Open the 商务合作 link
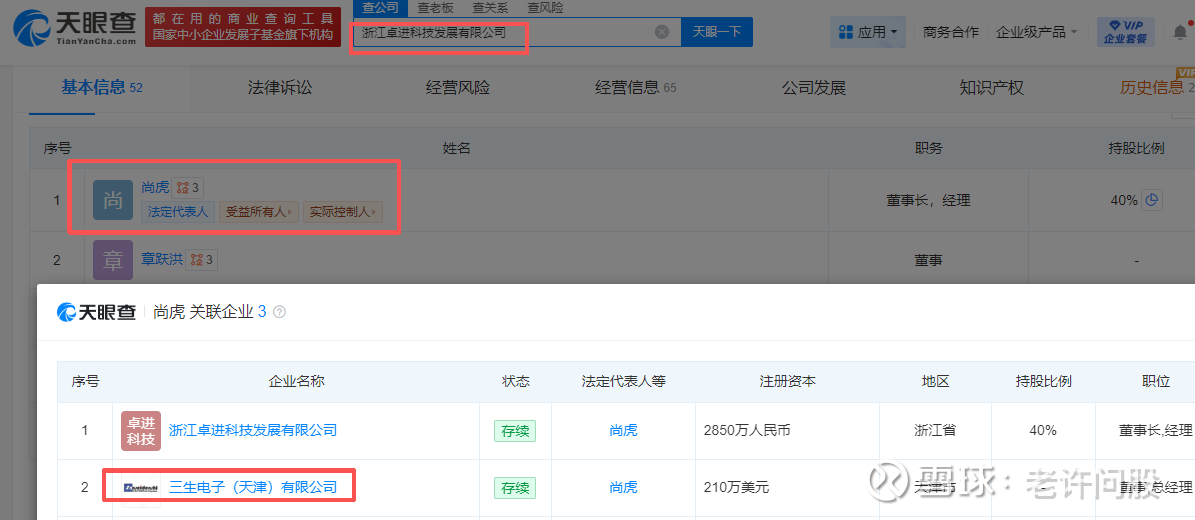The height and width of the screenshot is (520, 1195). click(950, 32)
